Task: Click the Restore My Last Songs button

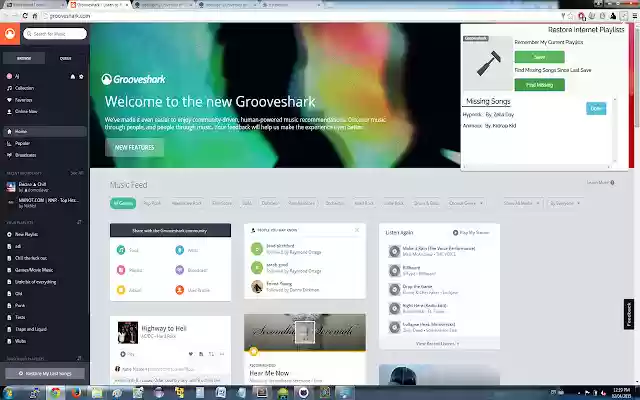Action: (45, 373)
